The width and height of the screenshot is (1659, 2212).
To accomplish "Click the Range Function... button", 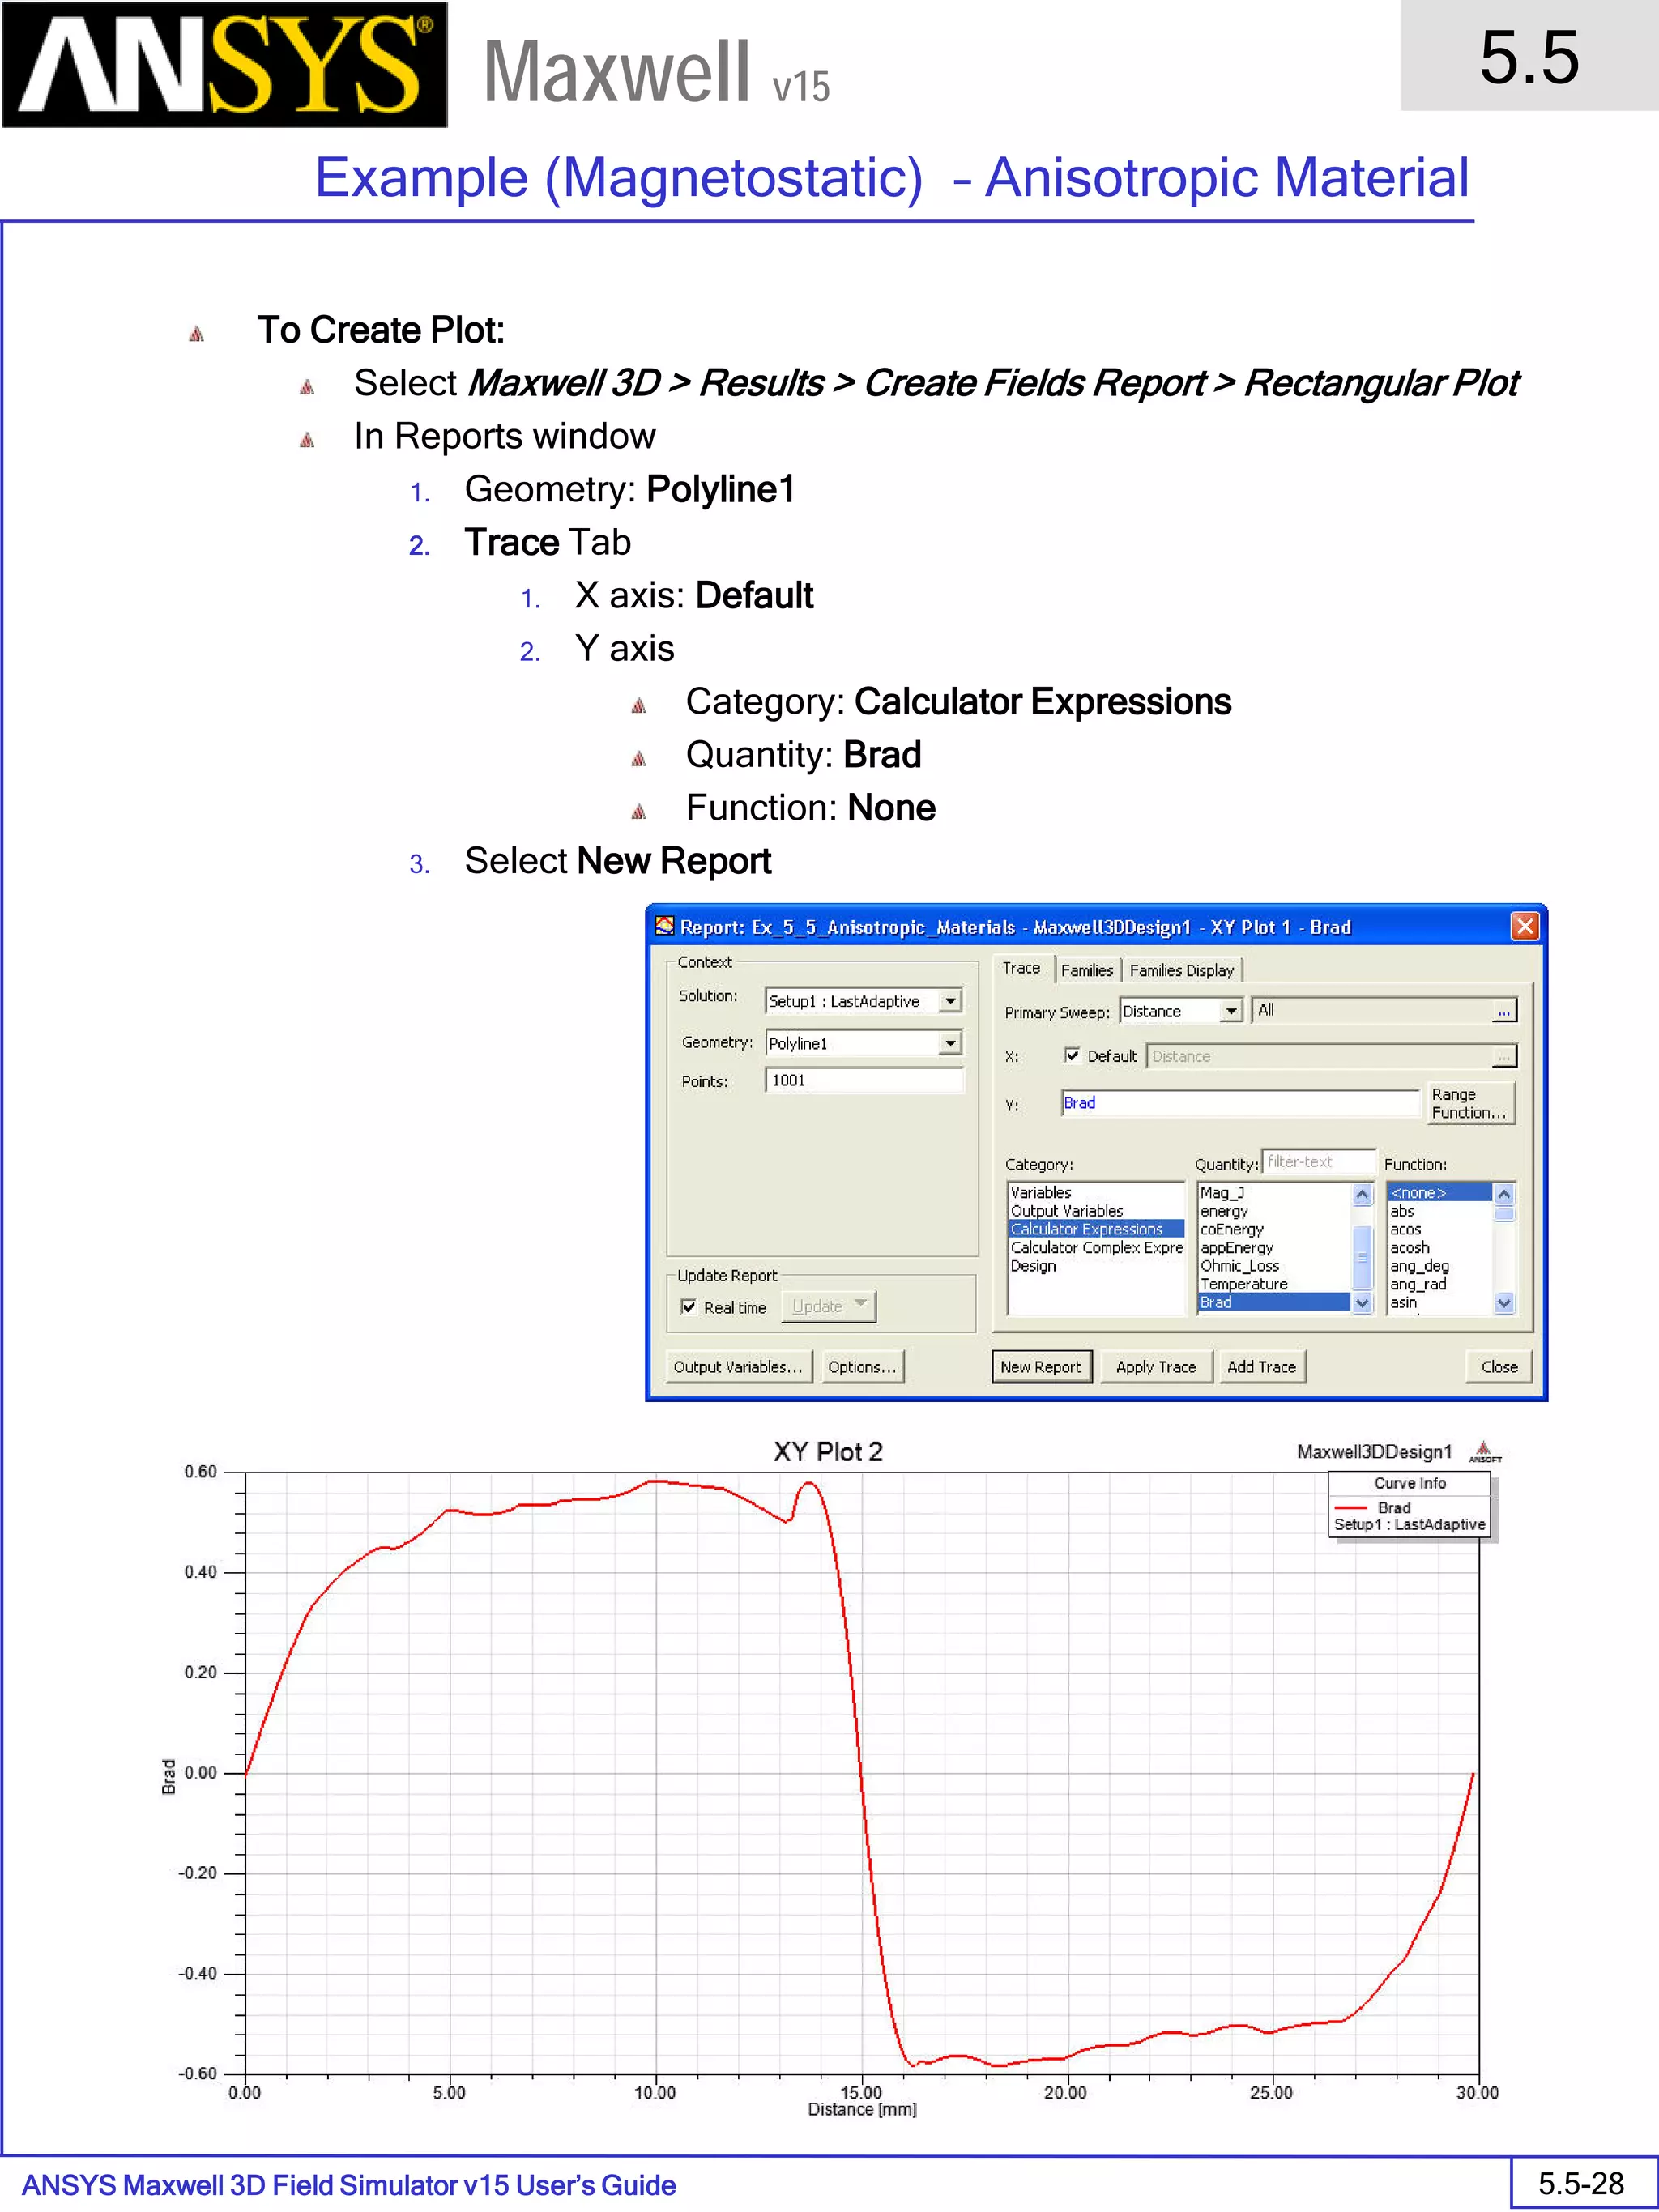I will pos(1470,1103).
